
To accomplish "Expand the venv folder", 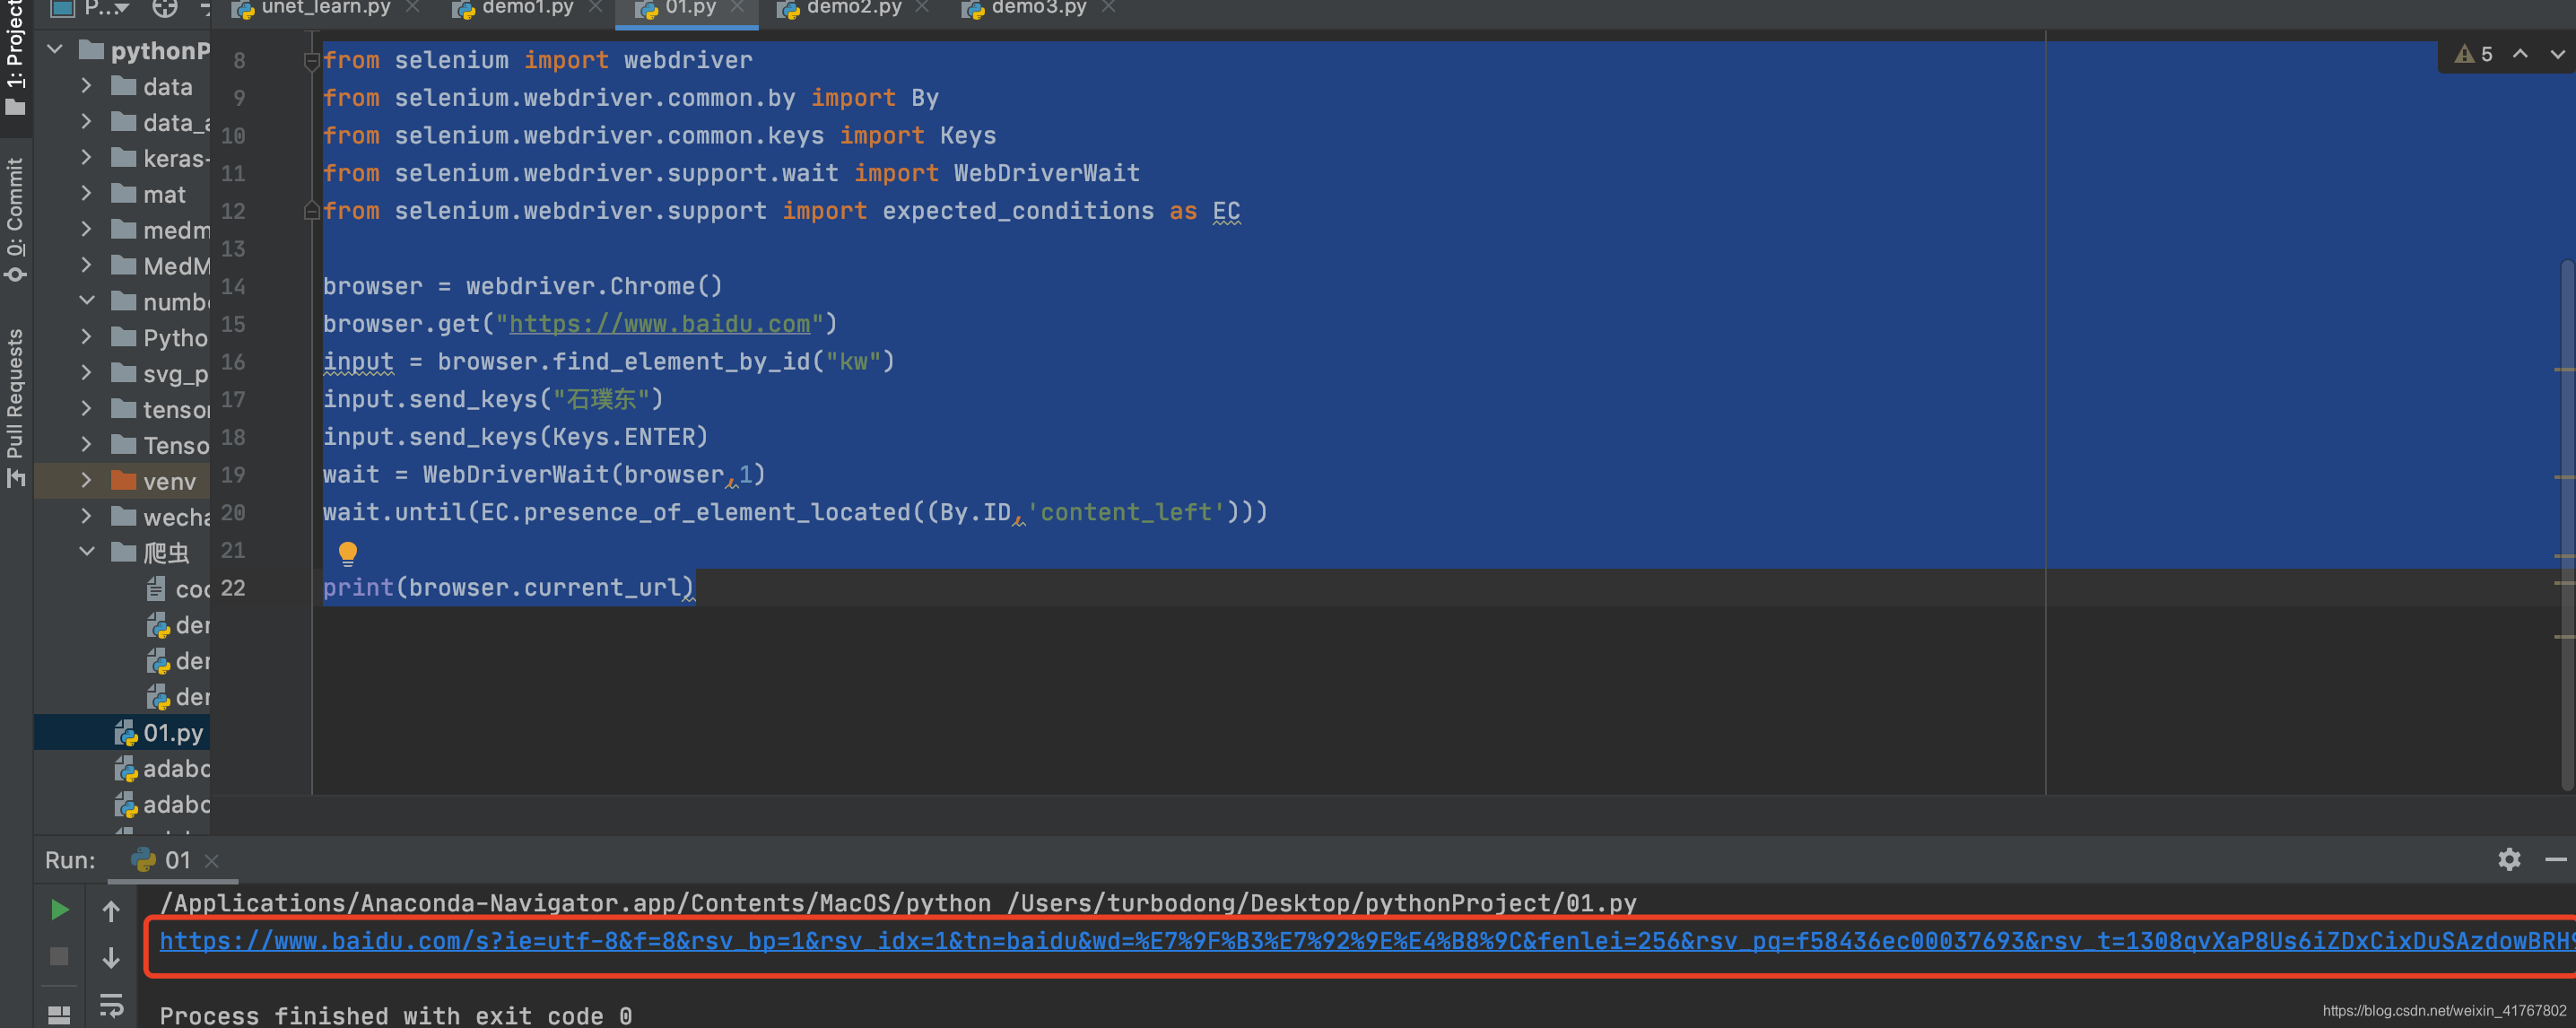I will point(86,481).
